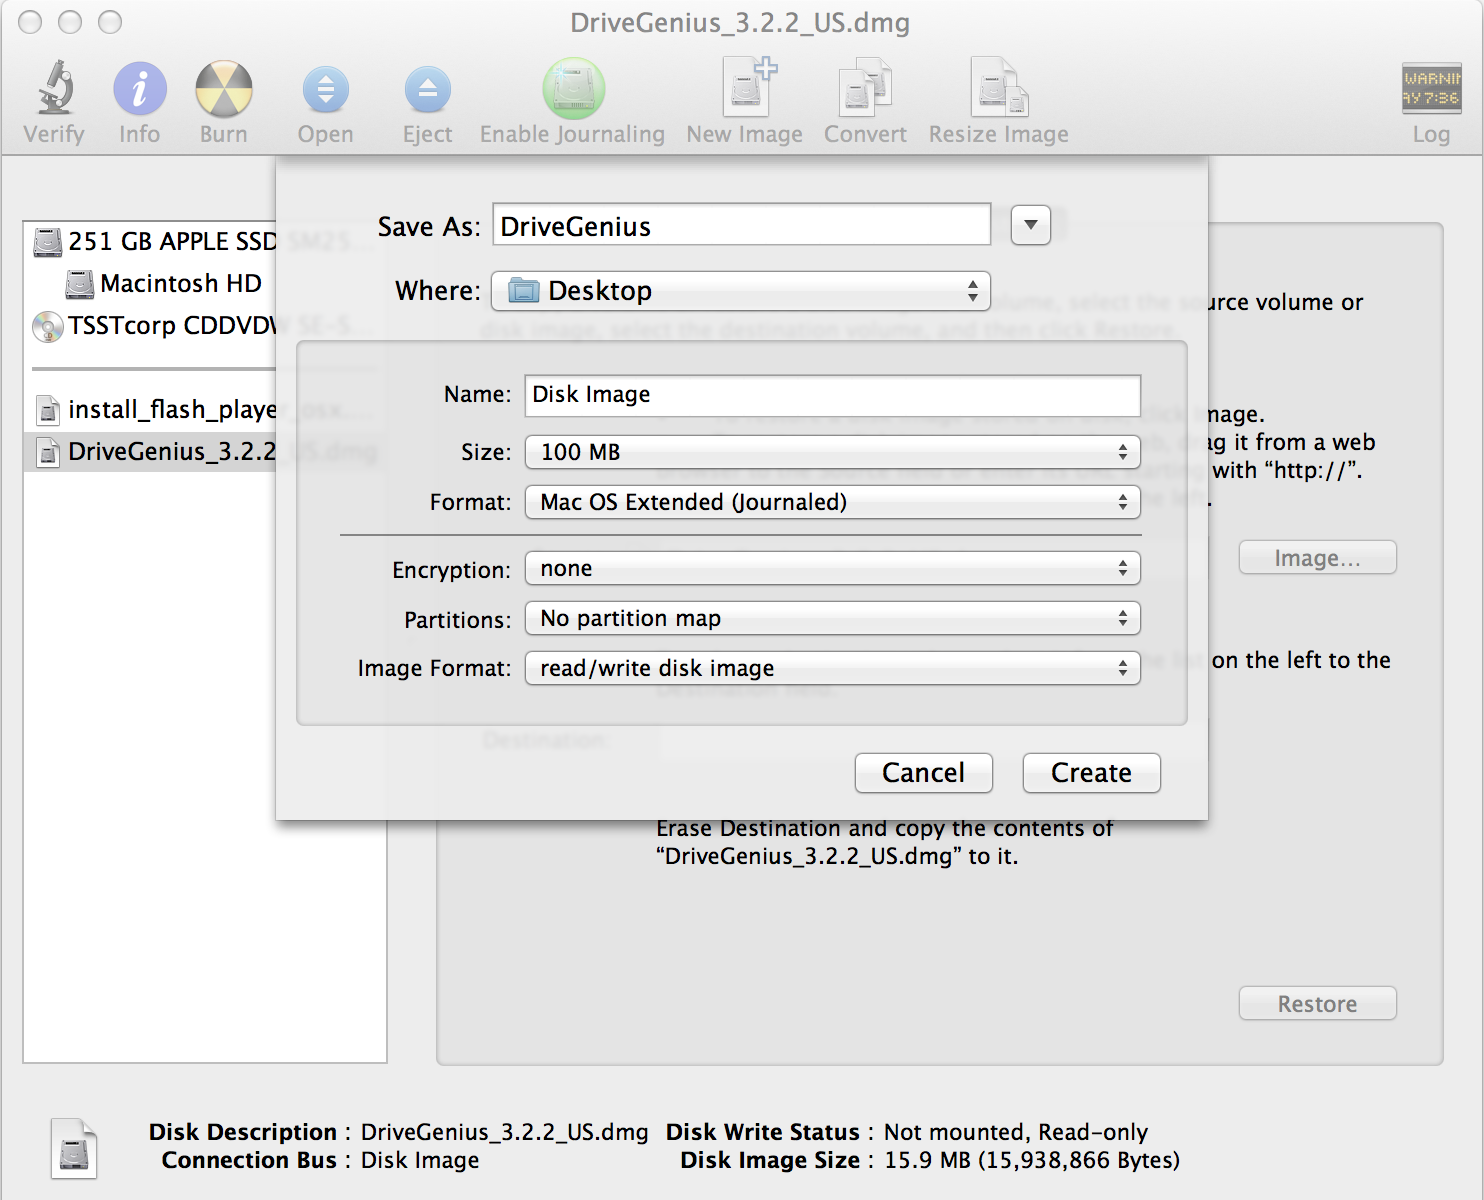Open the Where Desktop location dropdown
This screenshot has width=1484, height=1200.
coord(741,291)
